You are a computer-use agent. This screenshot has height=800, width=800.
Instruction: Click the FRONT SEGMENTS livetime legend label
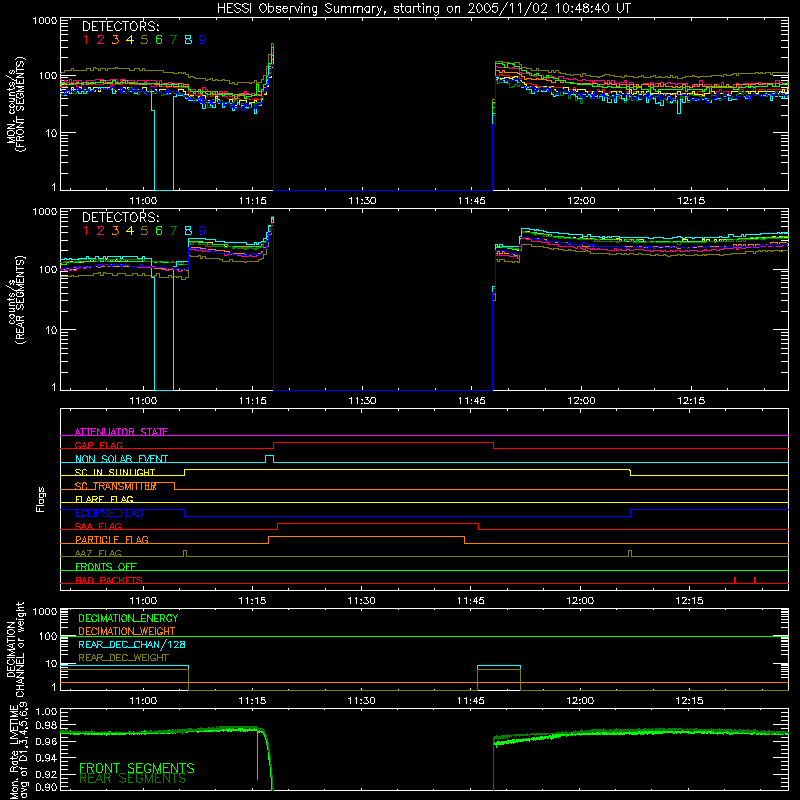[x=137, y=768]
